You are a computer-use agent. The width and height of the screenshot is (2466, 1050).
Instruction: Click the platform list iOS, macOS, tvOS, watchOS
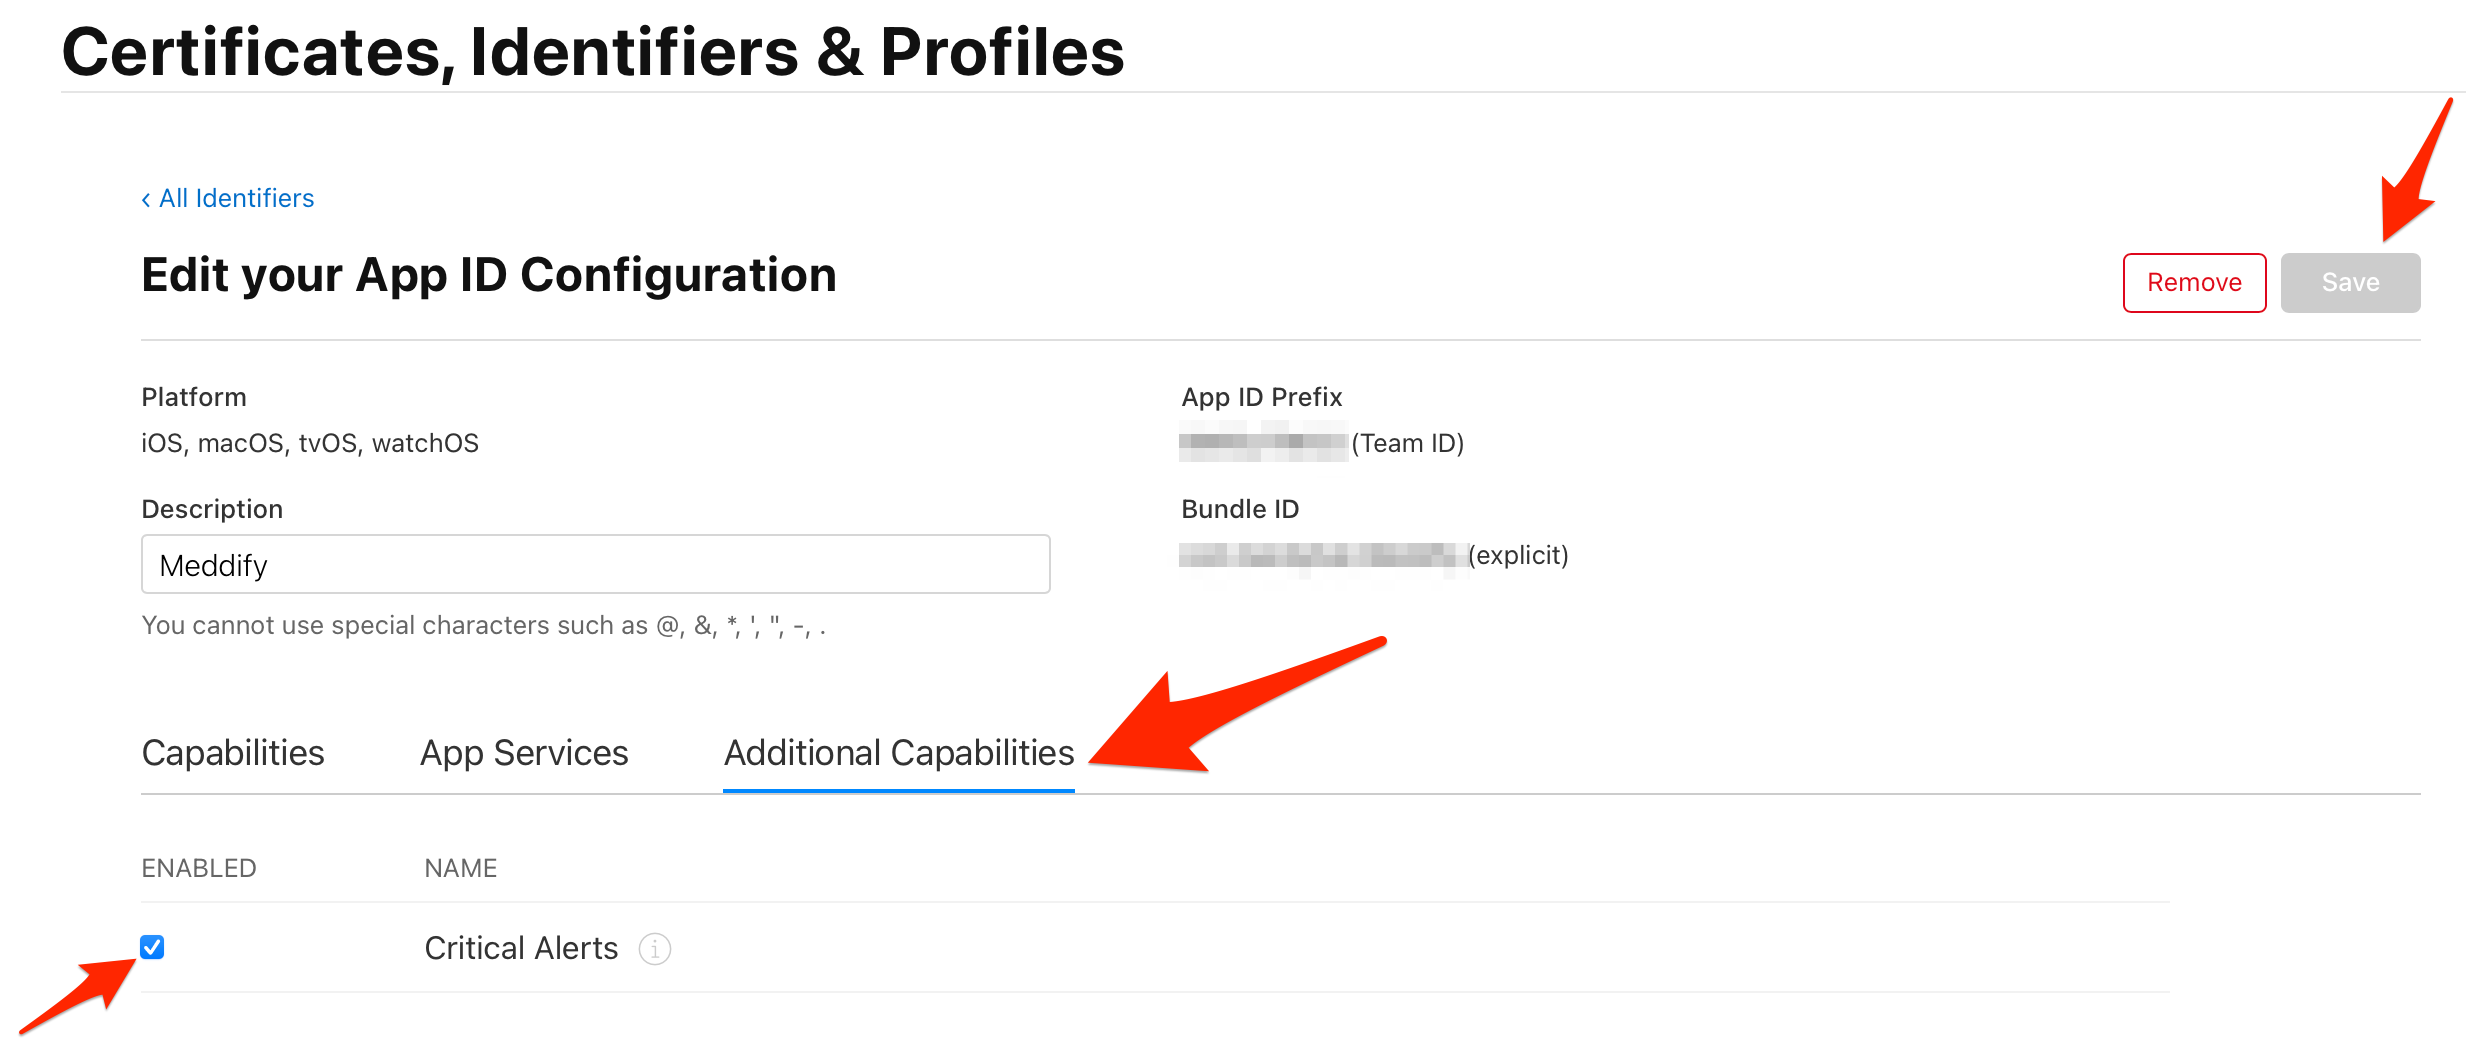click(310, 443)
